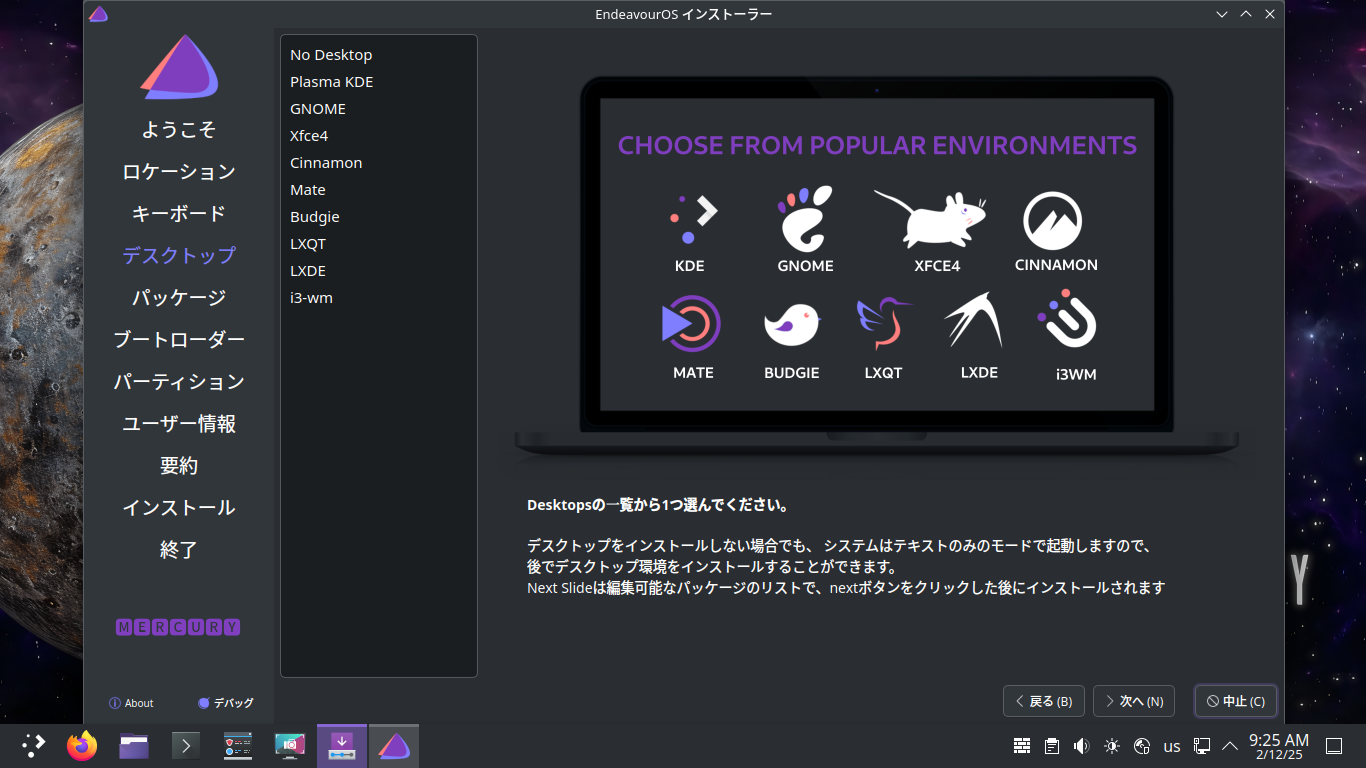Open the brightness settings tray icon
This screenshot has height=768, width=1366.
pos(1112,746)
